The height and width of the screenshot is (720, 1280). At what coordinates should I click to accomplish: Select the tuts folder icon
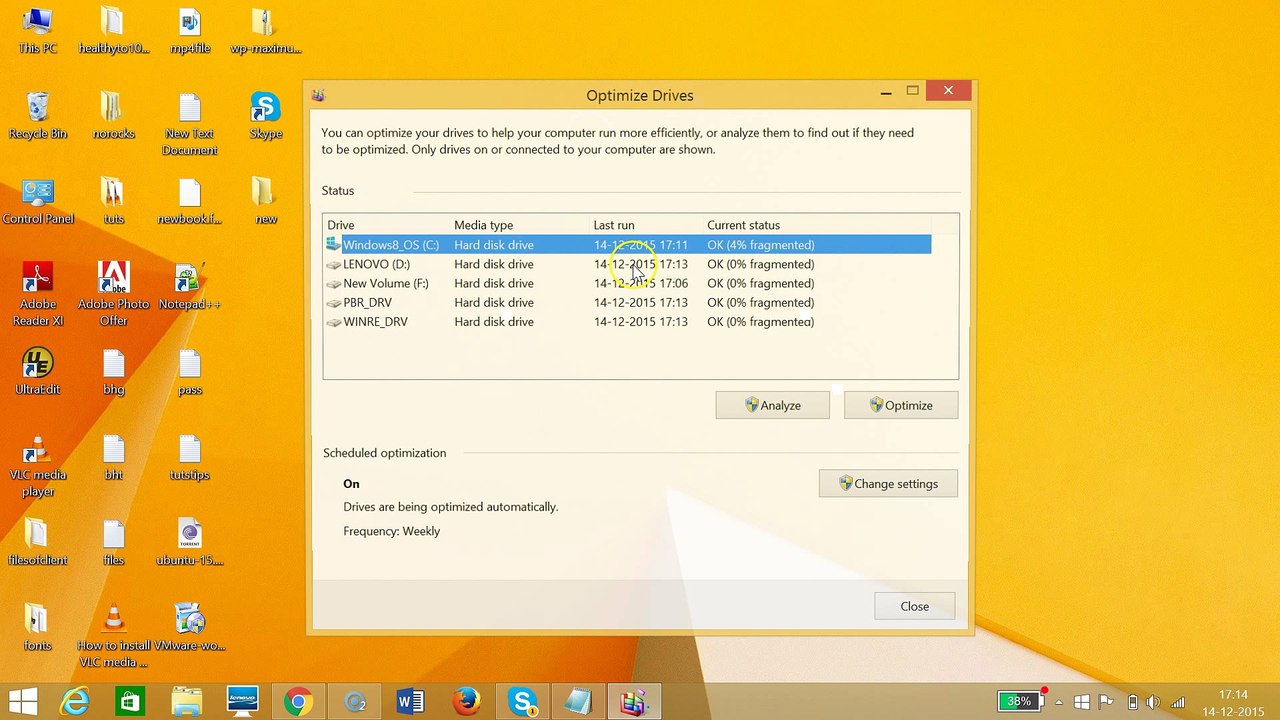(x=113, y=201)
